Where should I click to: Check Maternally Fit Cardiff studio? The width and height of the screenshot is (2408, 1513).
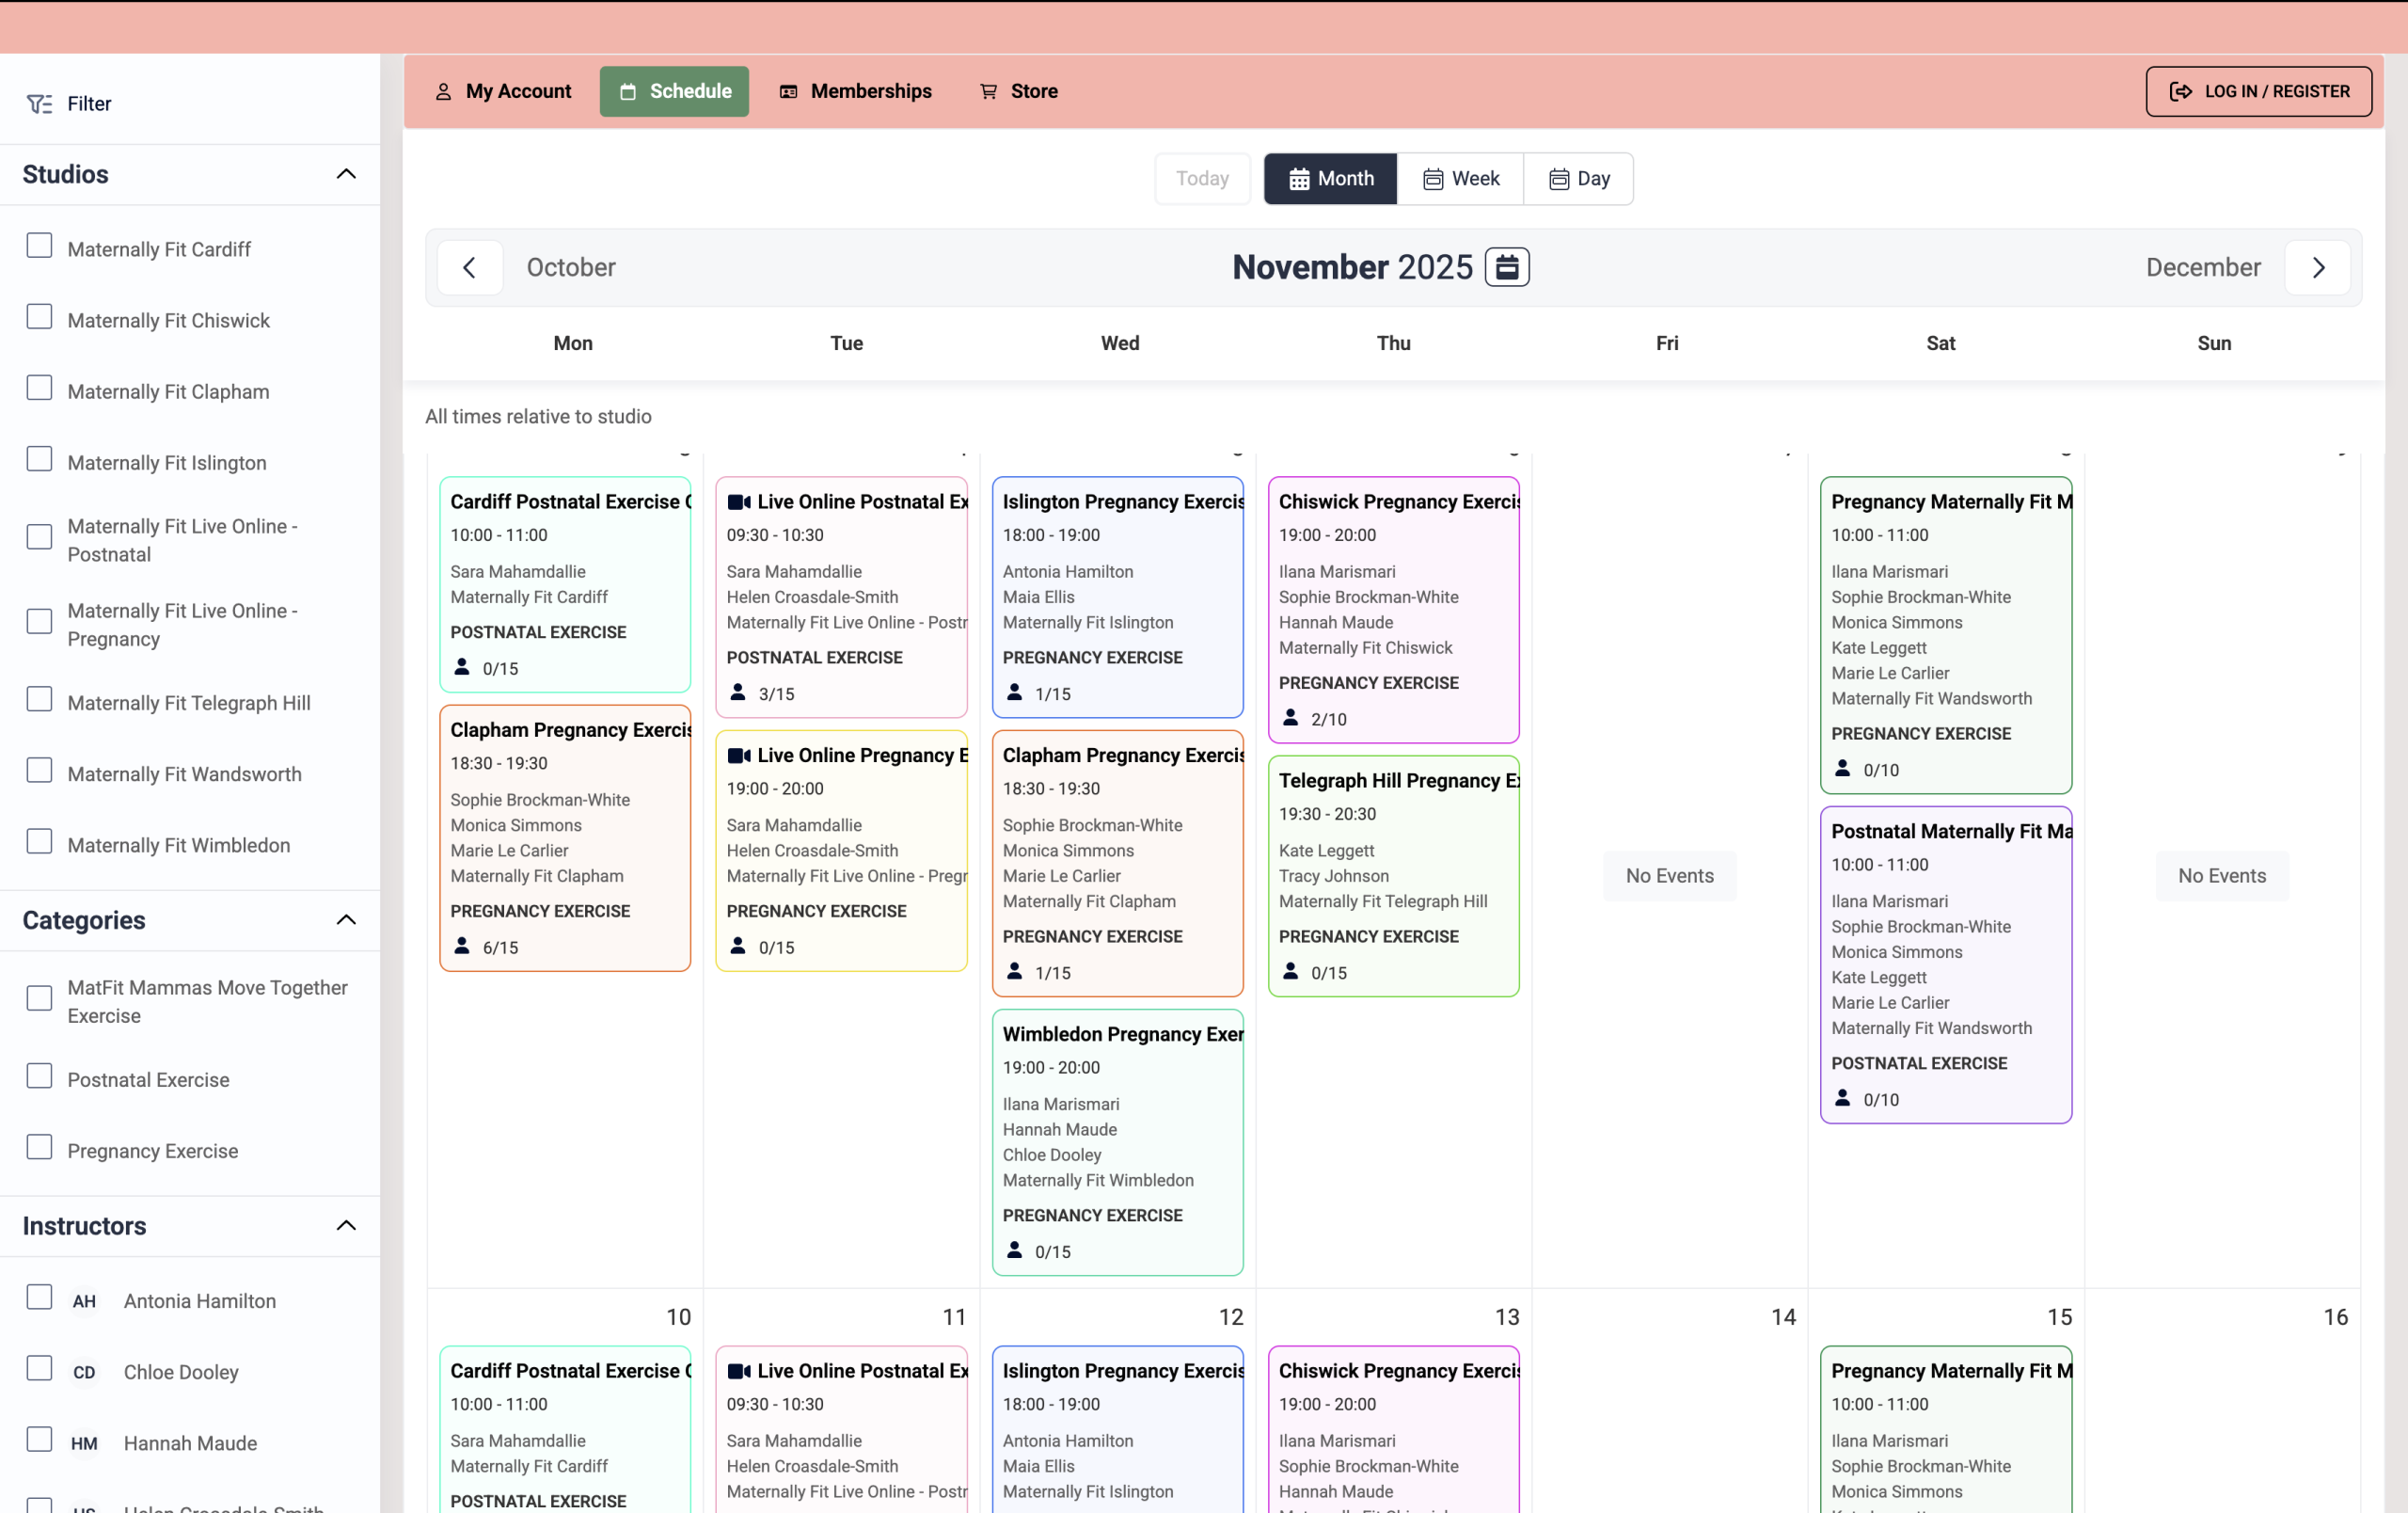point(39,246)
